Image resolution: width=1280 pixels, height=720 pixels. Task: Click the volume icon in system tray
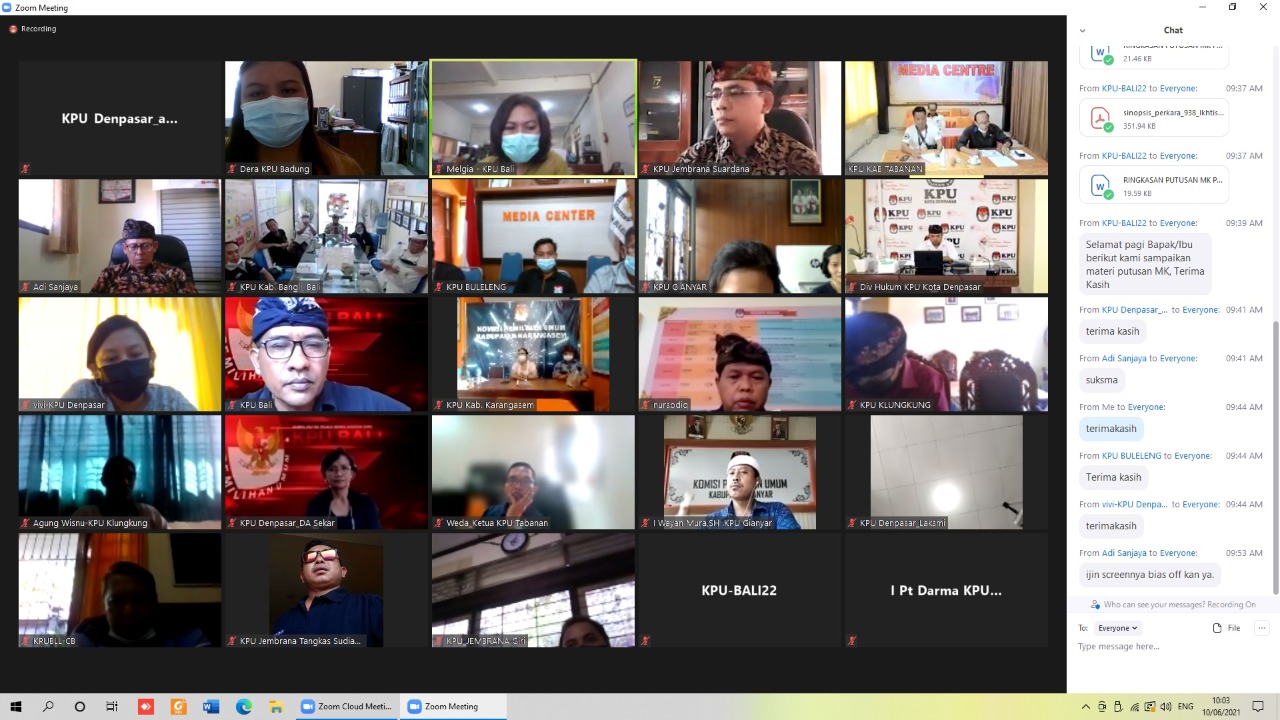click(1165, 707)
